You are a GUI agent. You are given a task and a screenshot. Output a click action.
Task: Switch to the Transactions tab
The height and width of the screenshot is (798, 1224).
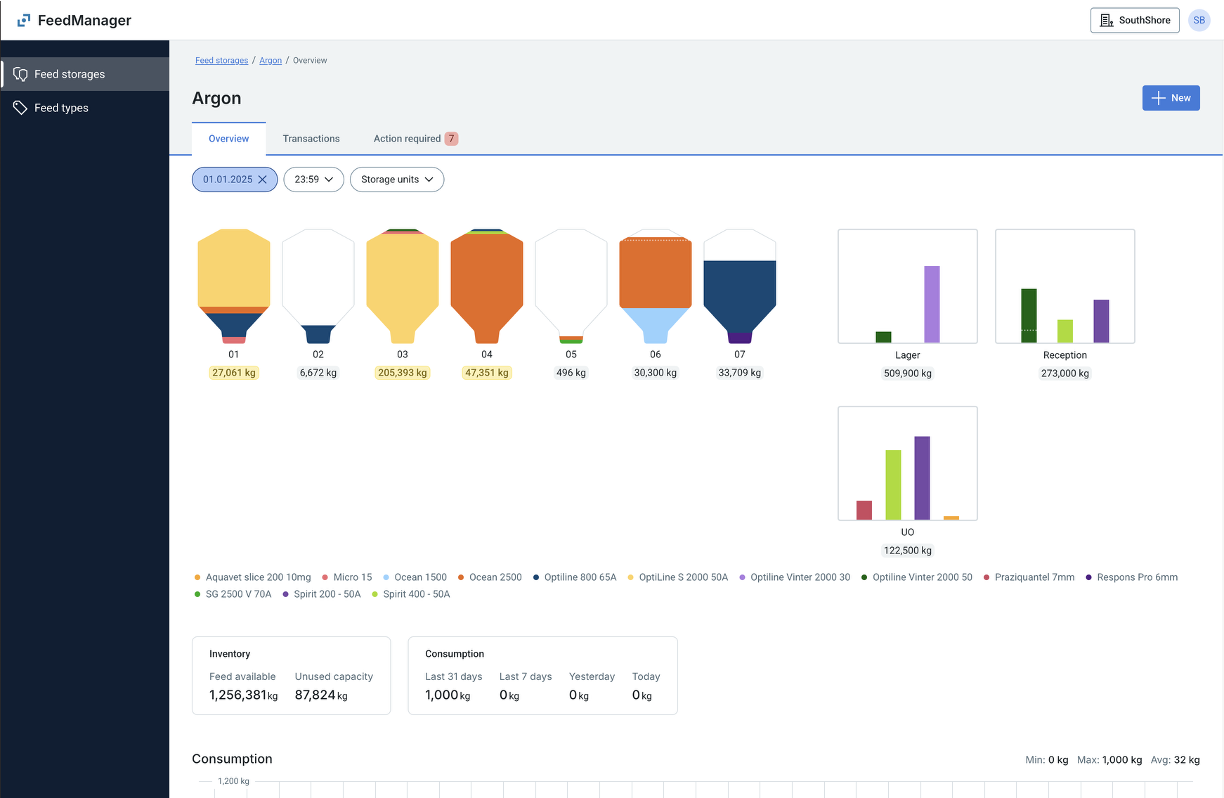[x=311, y=139]
